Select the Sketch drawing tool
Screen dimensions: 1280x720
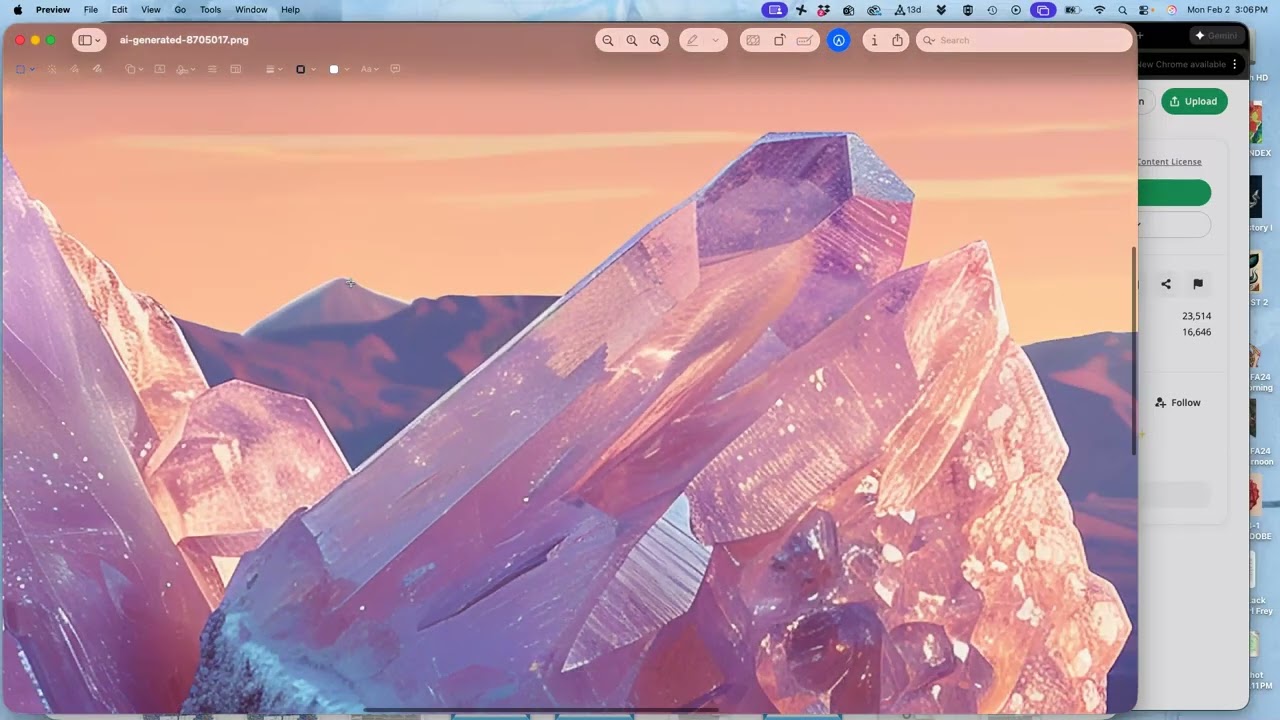[75, 69]
